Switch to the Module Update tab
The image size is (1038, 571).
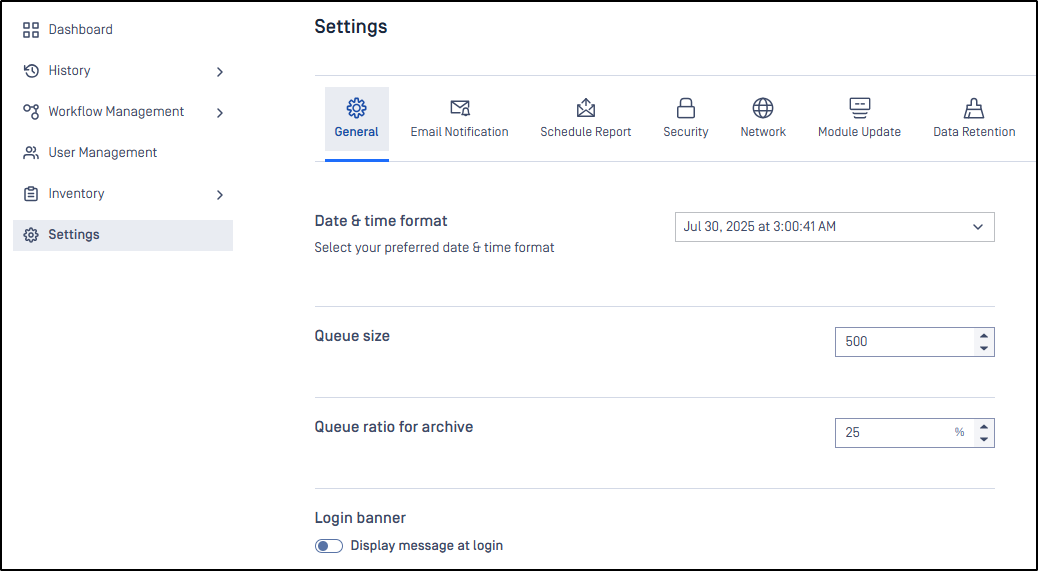[x=859, y=119]
